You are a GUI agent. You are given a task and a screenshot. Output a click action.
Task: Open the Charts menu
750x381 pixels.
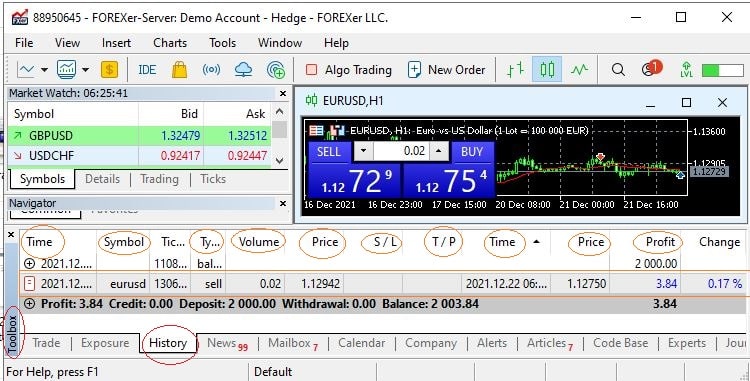[x=170, y=43]
